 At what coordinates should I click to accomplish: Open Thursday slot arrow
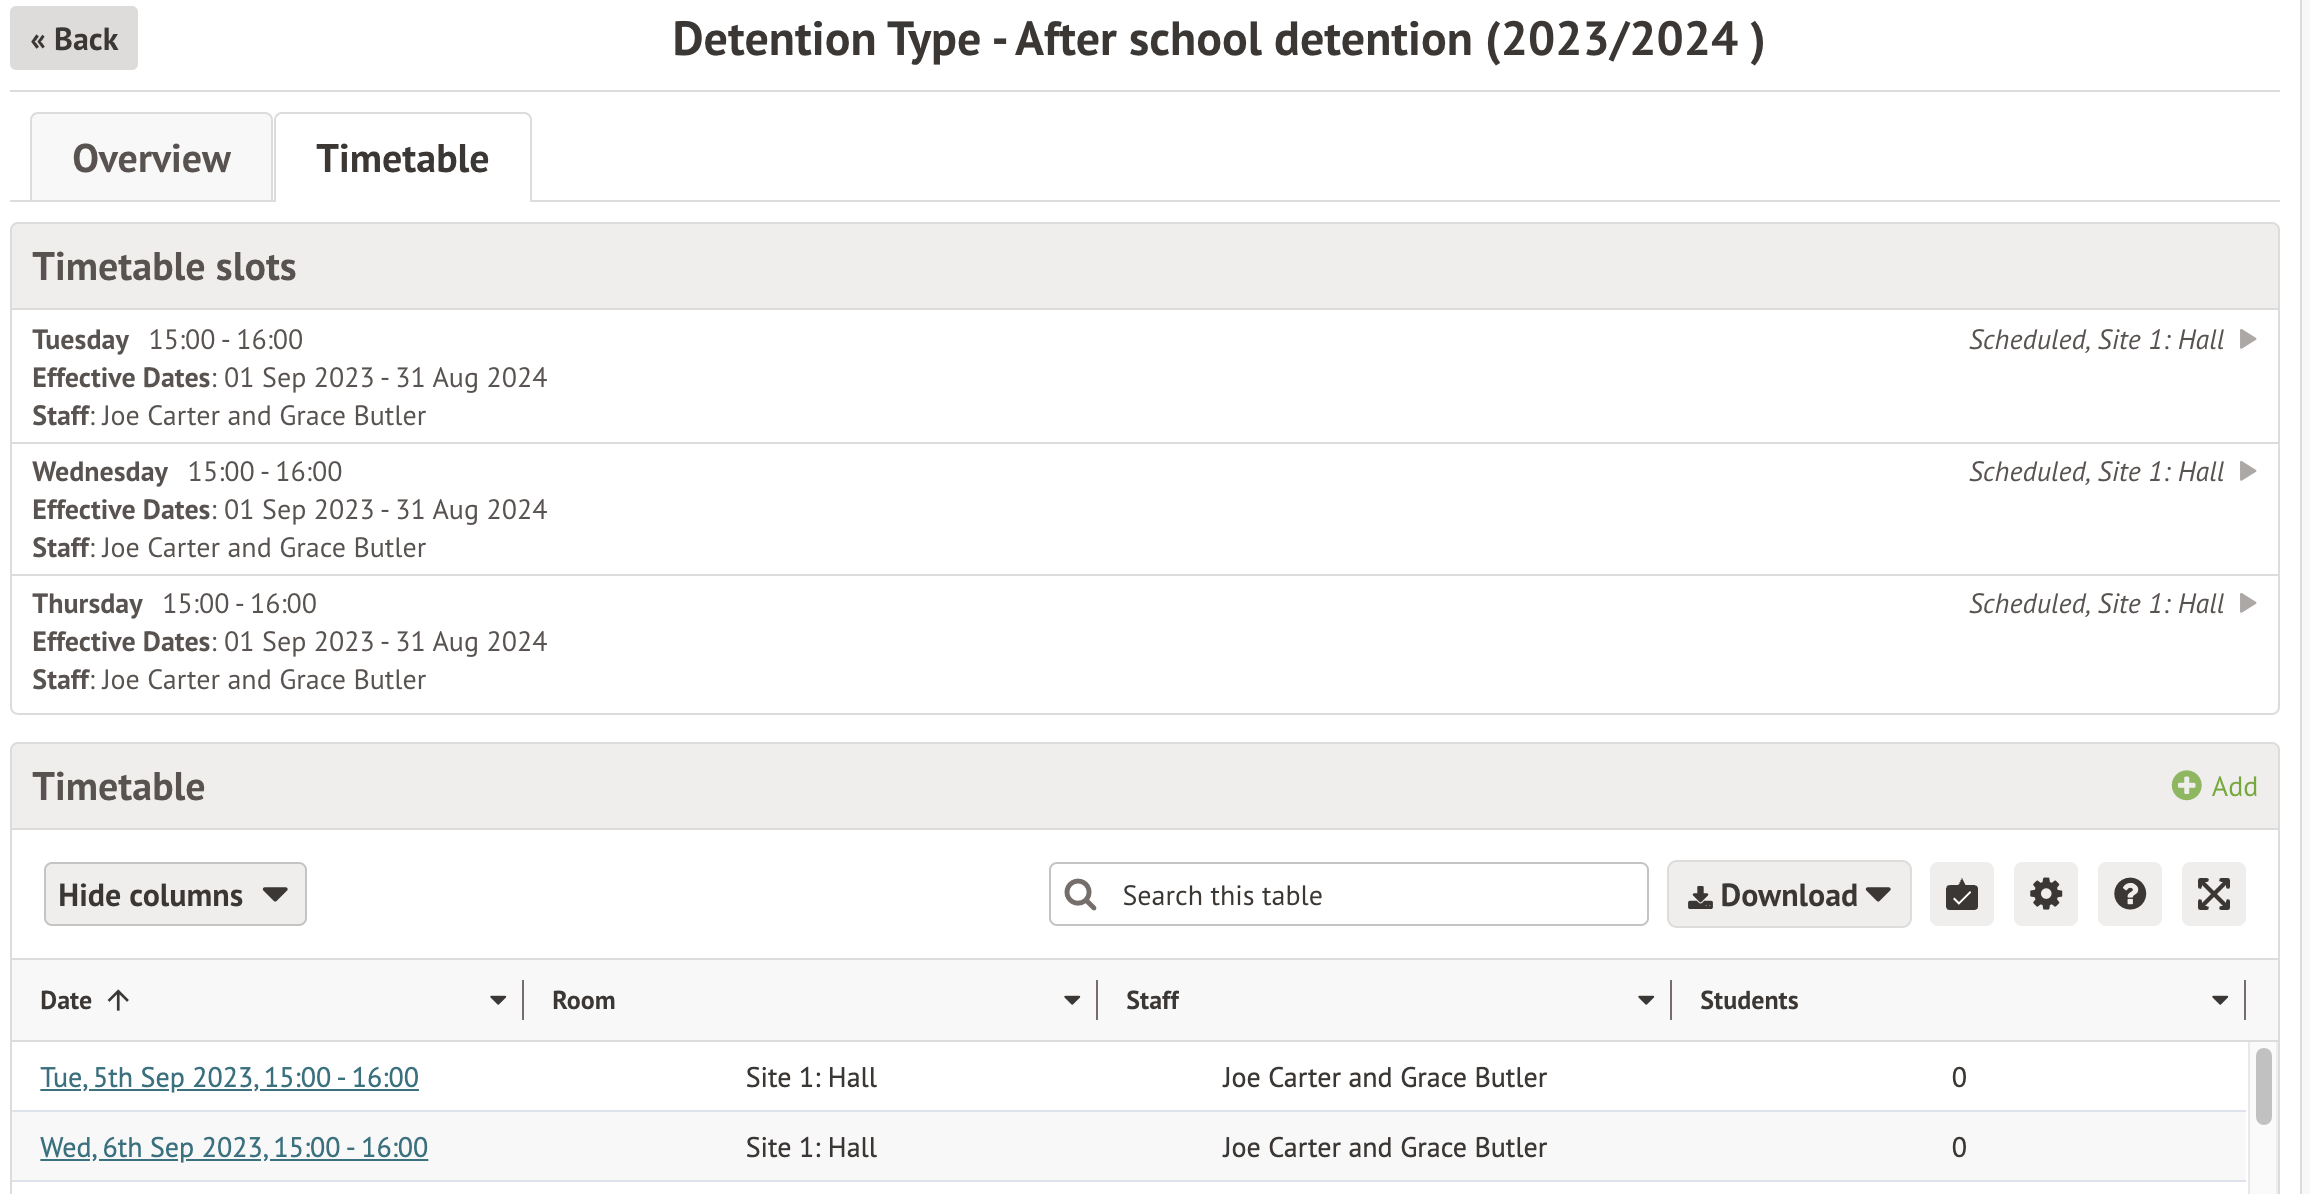pos(2248,603)
